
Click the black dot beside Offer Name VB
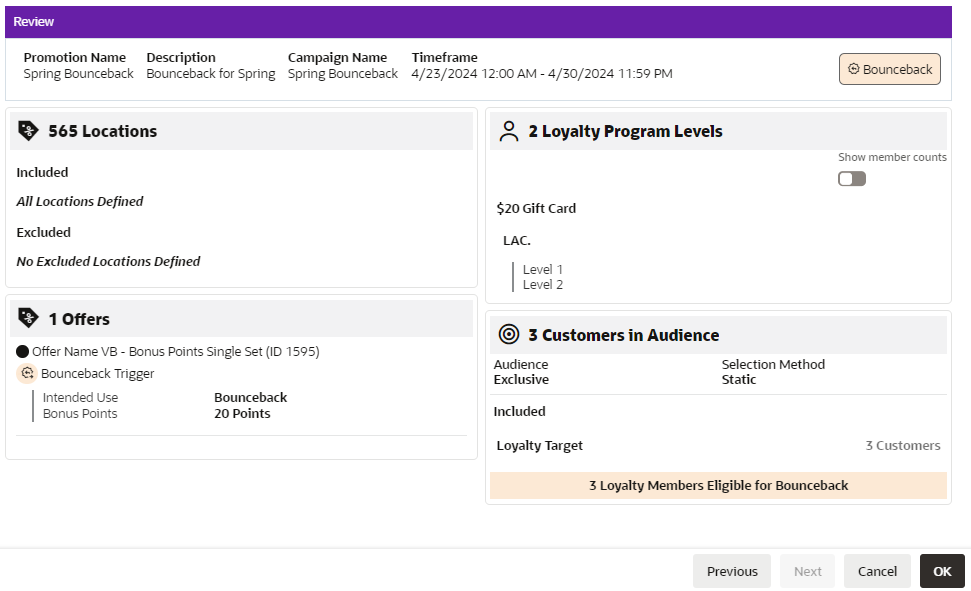coord(22,352)
